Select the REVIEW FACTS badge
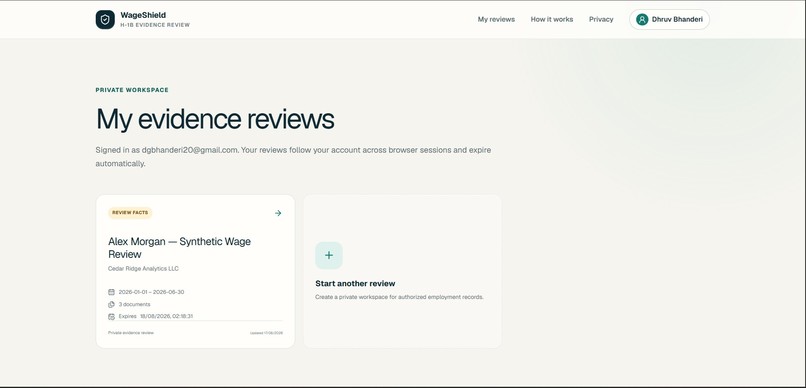The height and width of the screenshot is (388, 806). coord(130,213)
